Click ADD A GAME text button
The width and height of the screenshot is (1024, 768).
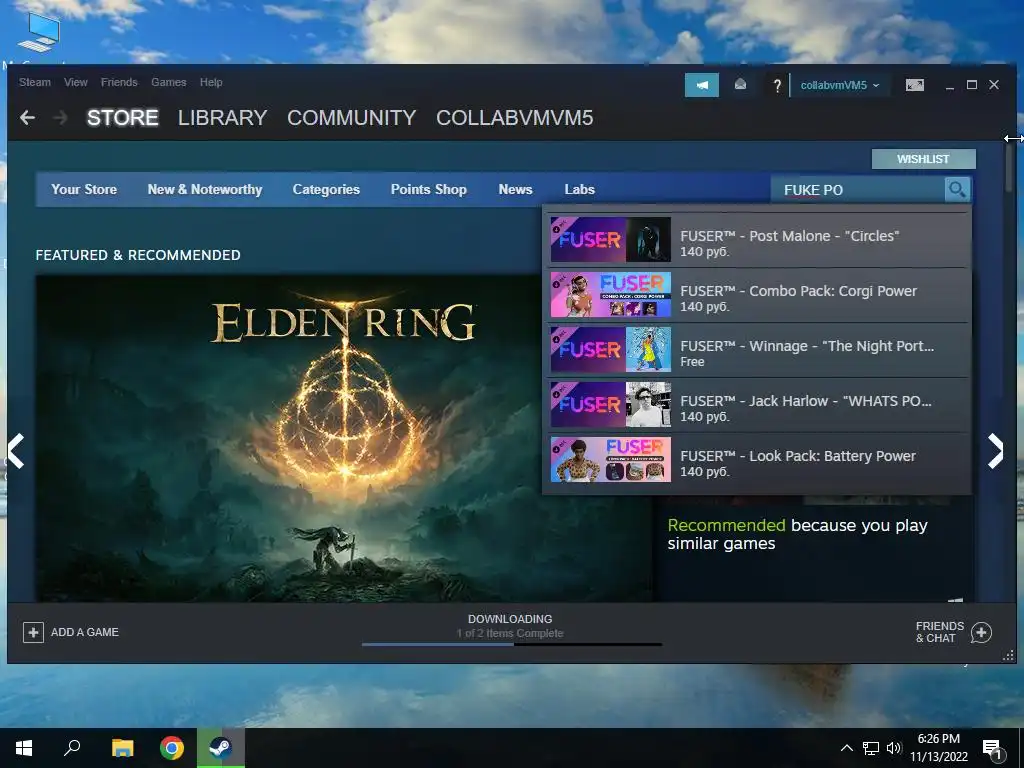tap(85, 632)
